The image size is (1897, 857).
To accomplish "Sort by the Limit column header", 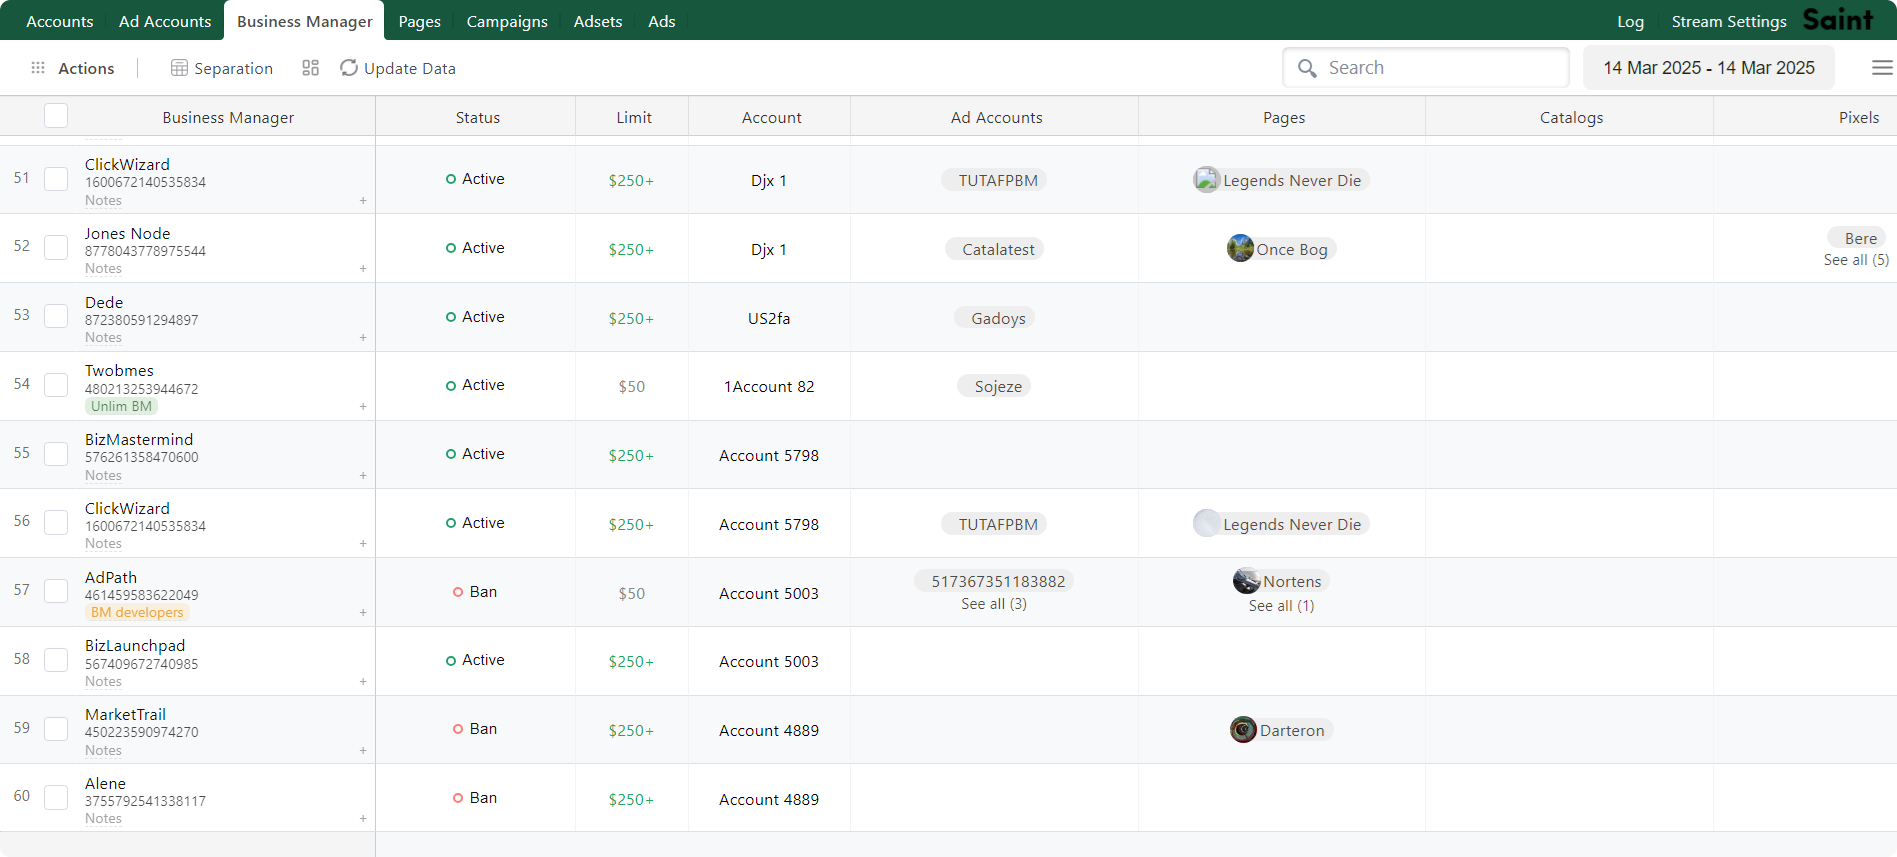I will pyautogui.click(x=633, y=117).
